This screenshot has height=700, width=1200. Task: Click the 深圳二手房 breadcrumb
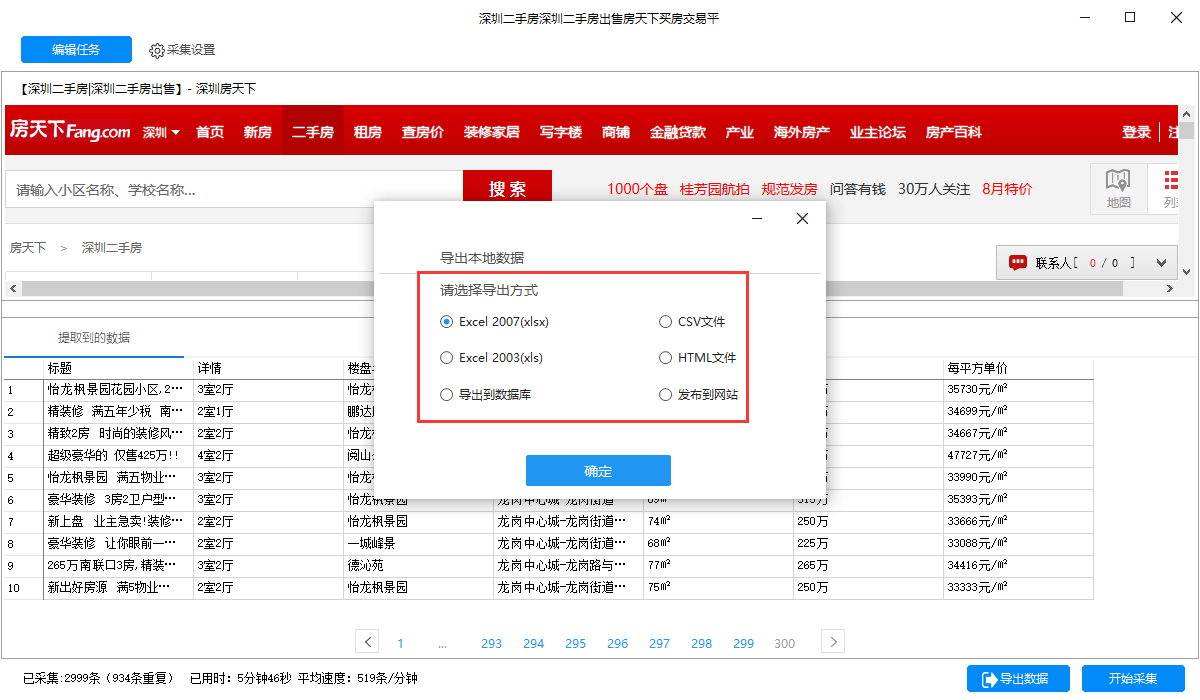pos(112,247)
